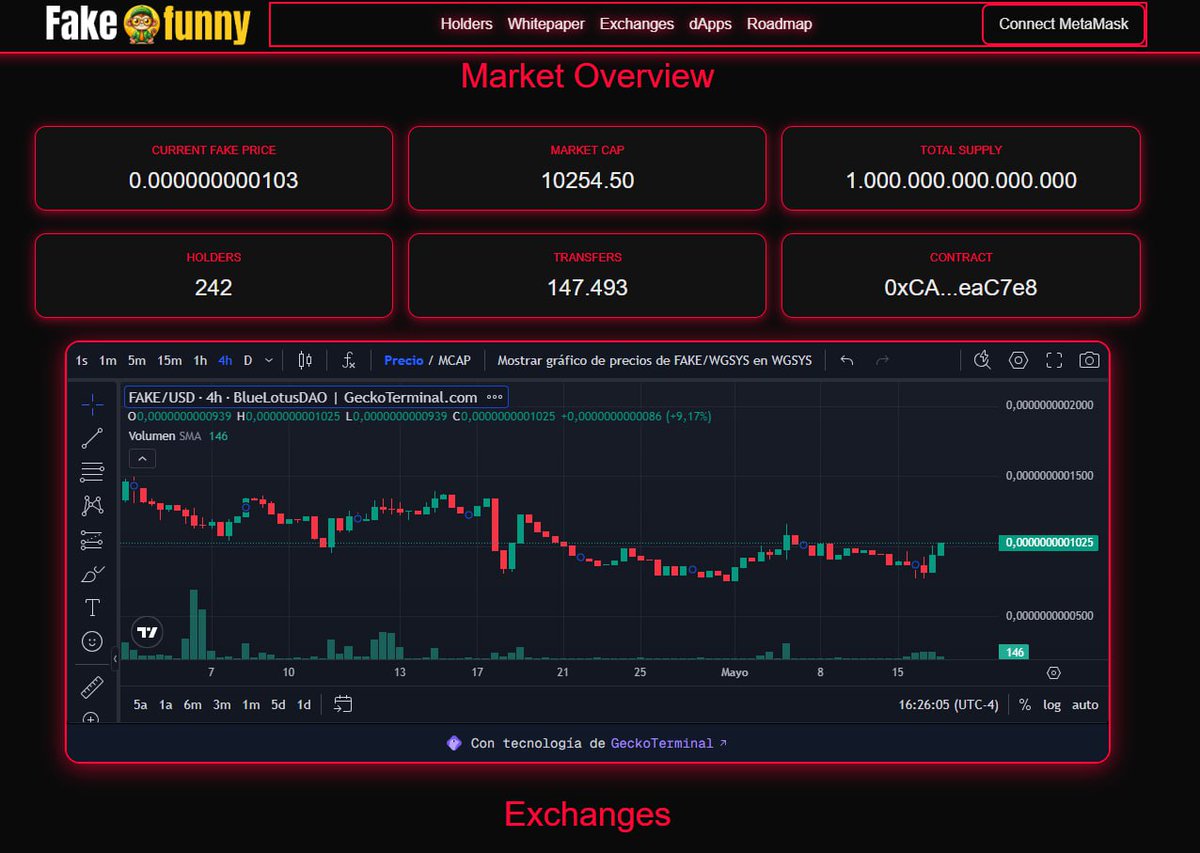1200x853 pixels.
Task: Select the XABCD pattern tool
Action: (92, 506)
